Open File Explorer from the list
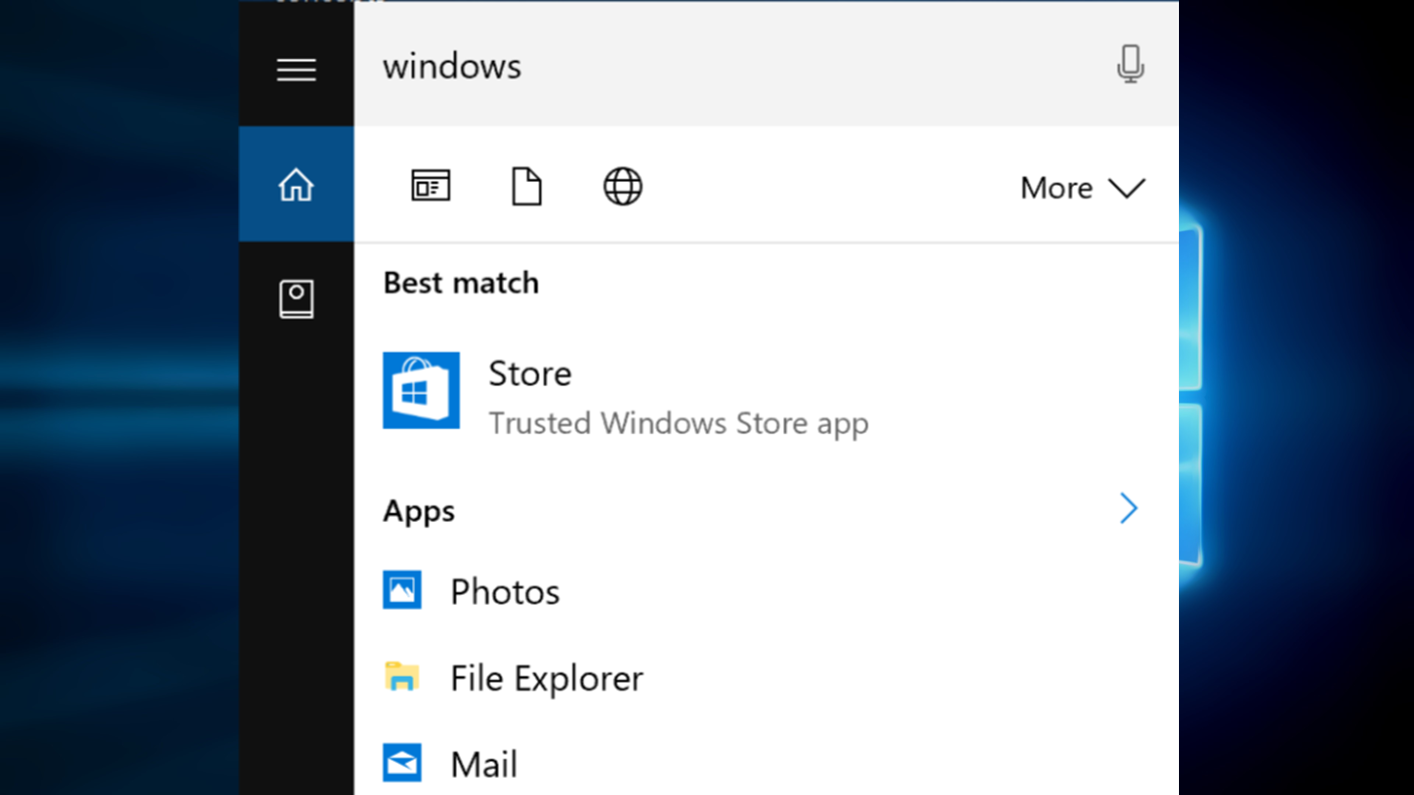 tap(766, 678)
